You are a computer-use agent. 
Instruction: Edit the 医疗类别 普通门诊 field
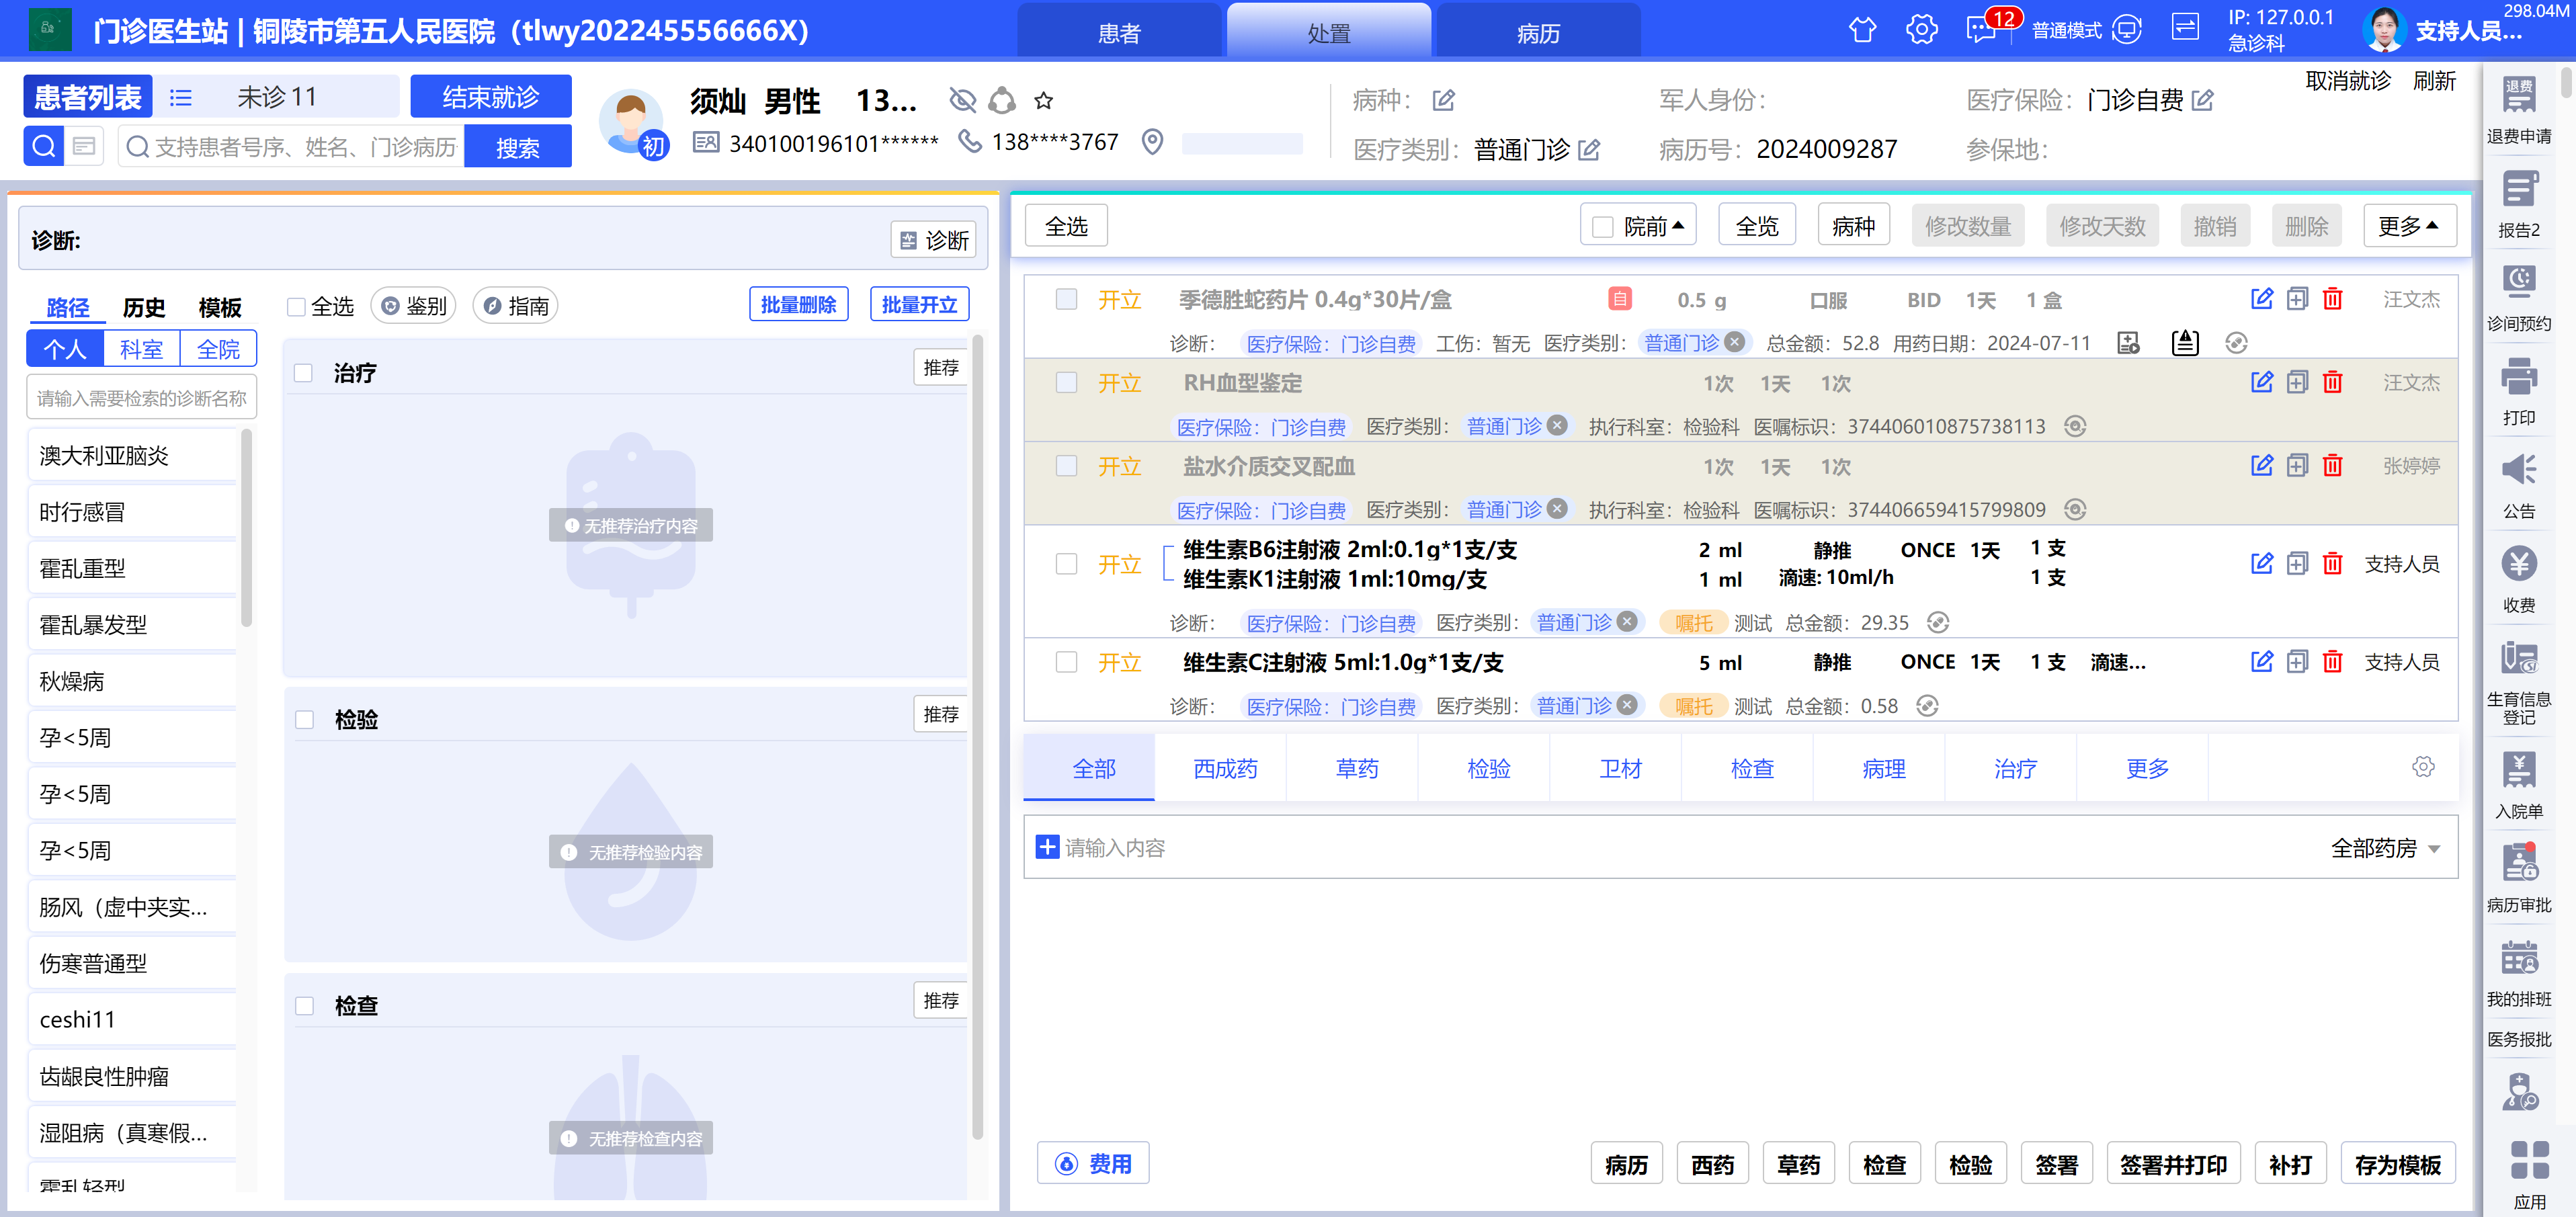[x=1589, y=150]
